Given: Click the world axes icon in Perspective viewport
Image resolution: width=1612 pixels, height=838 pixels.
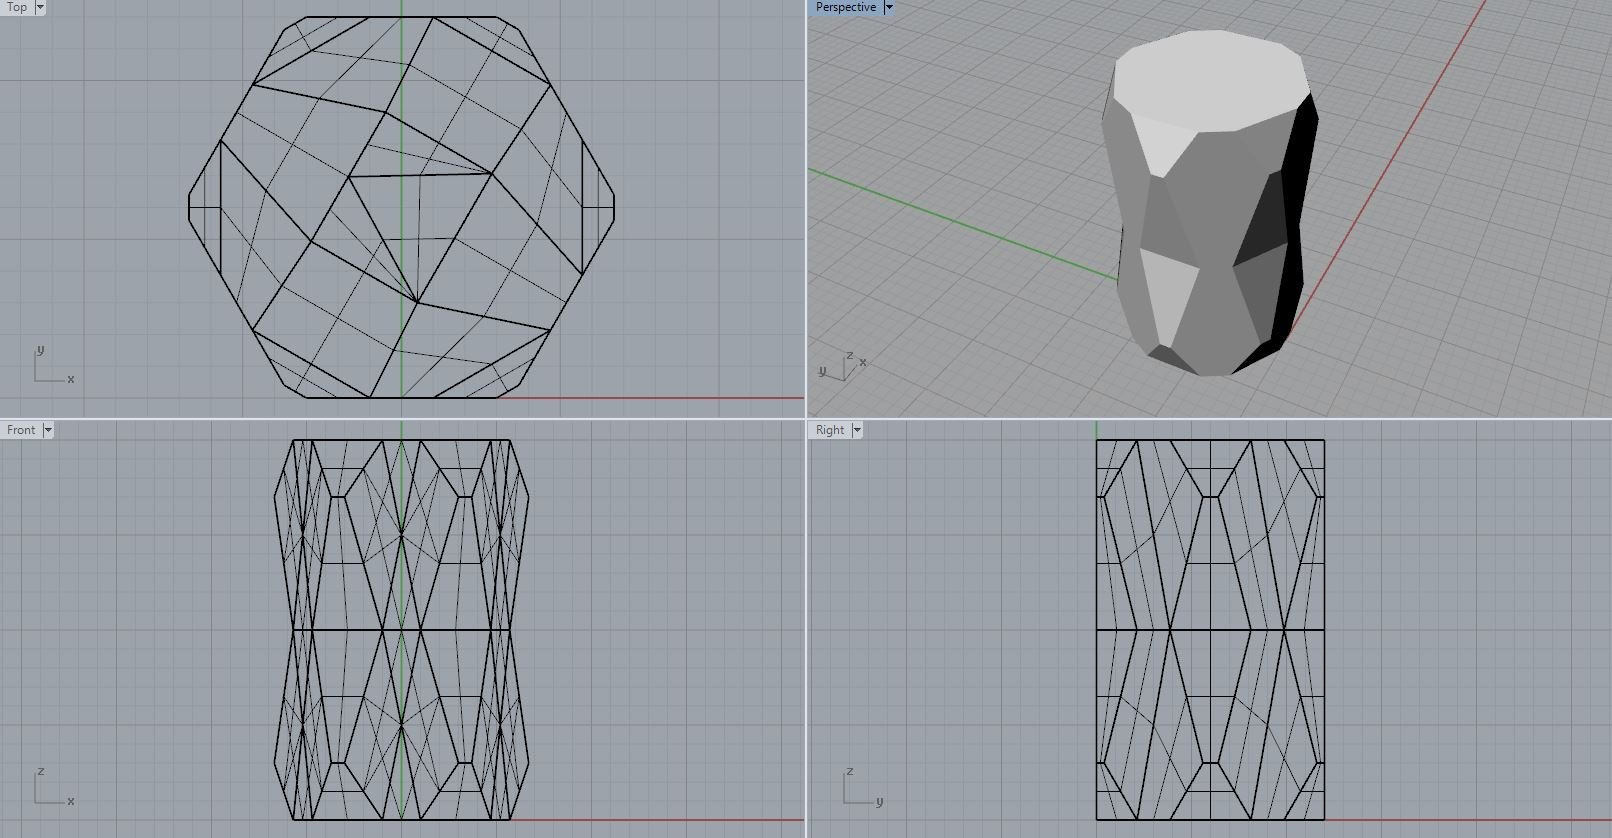Looking at the screenshot, I should (x=843, y=366).
